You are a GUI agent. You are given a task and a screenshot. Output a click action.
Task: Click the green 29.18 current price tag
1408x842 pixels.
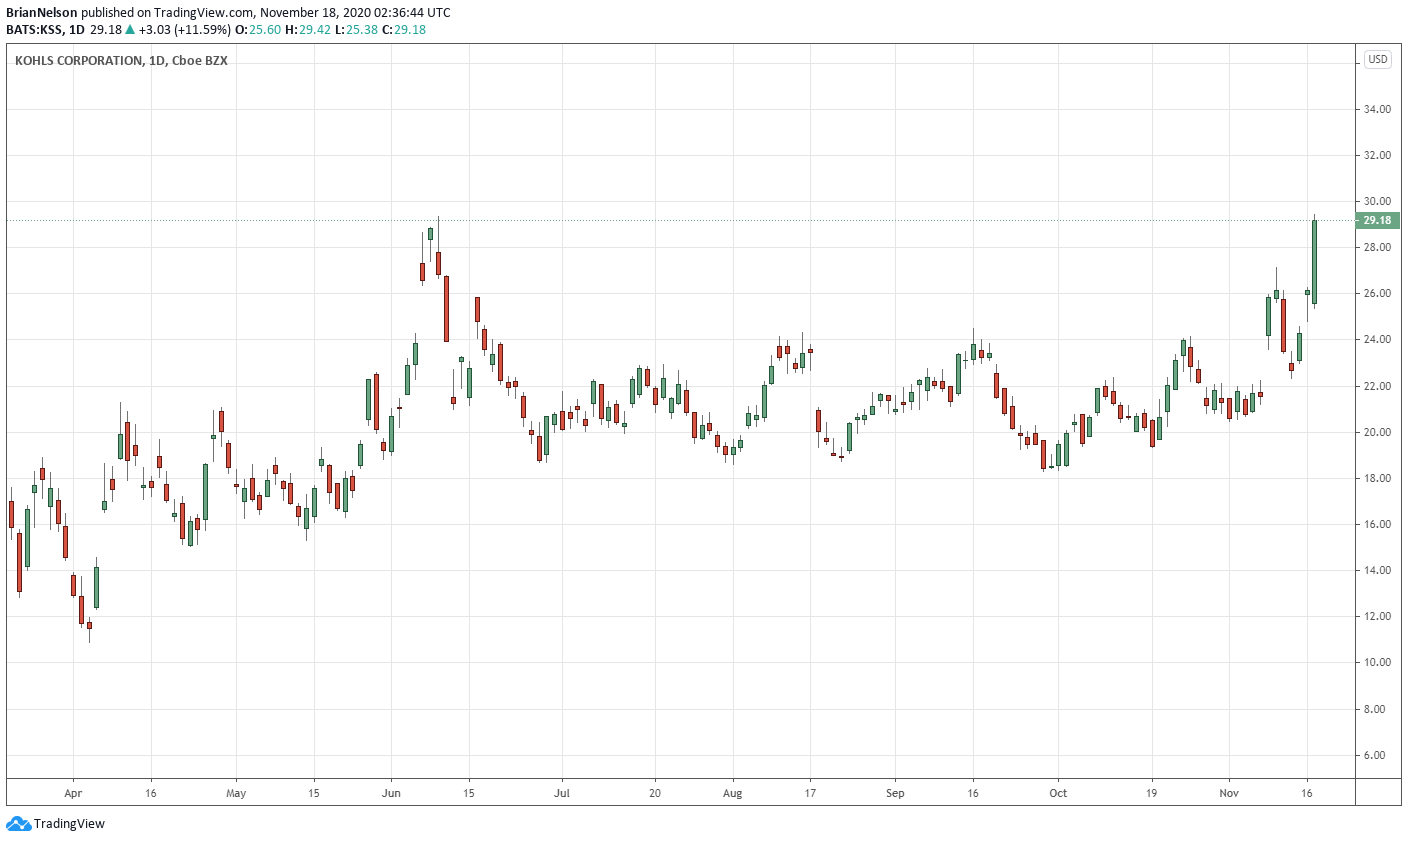pos(1376,220)
